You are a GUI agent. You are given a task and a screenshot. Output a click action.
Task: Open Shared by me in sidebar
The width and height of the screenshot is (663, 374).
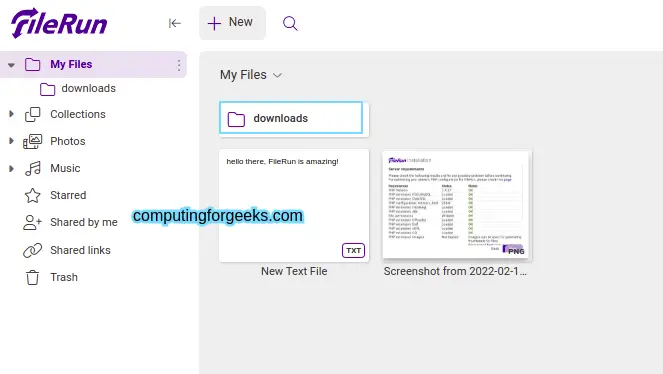[84, 222]
